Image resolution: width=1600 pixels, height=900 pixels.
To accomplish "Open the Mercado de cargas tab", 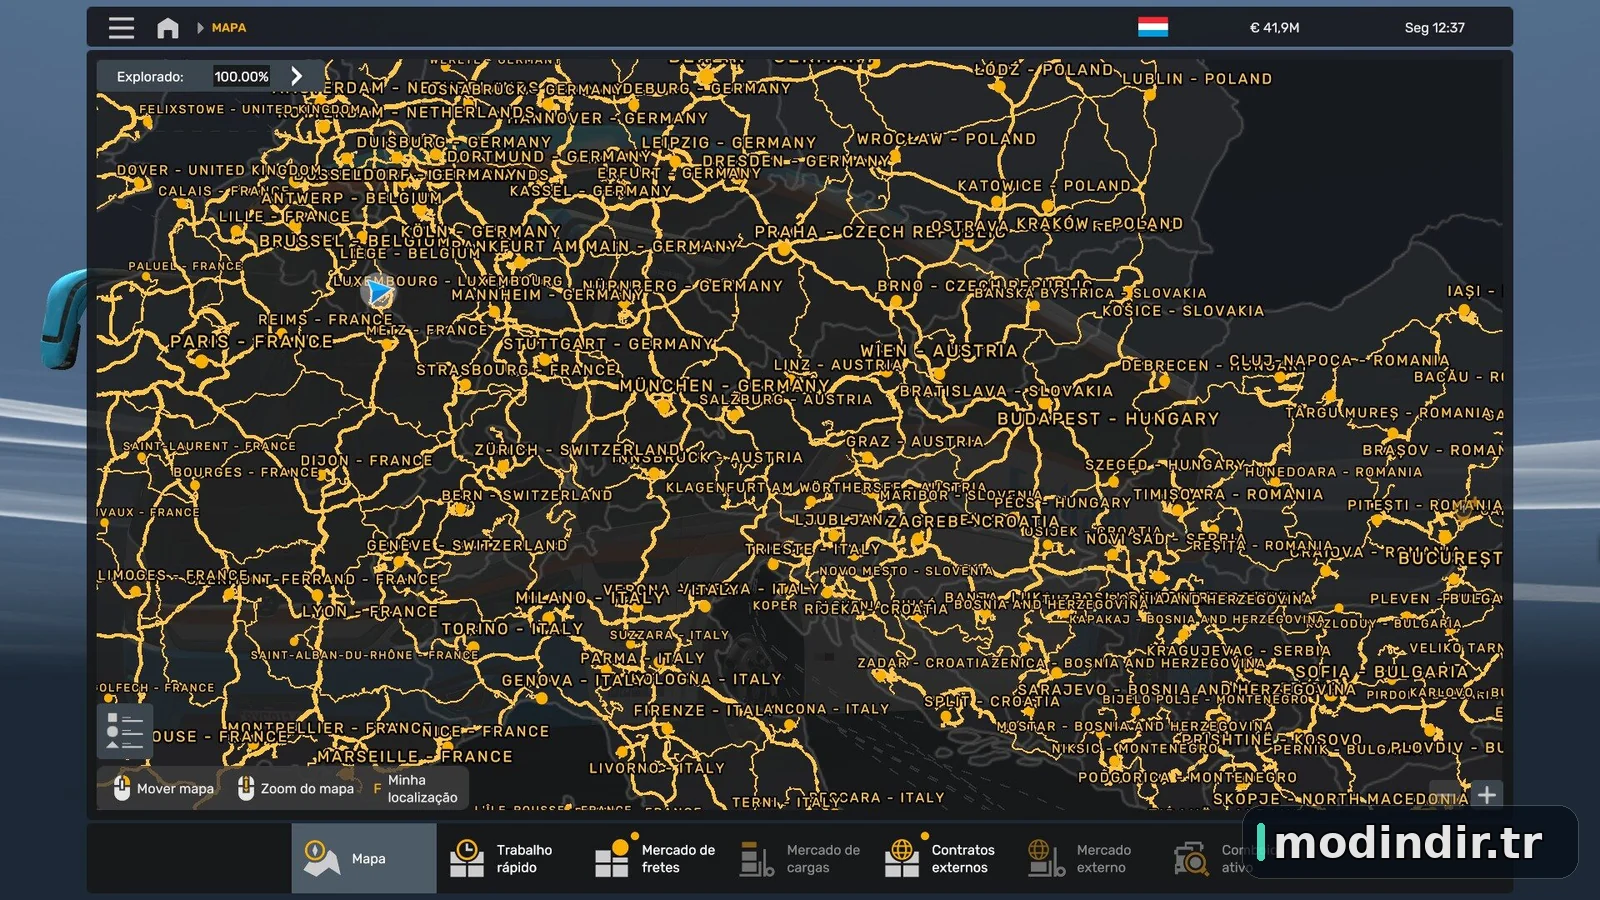I will pyautogui.click(x=798, y=858).
